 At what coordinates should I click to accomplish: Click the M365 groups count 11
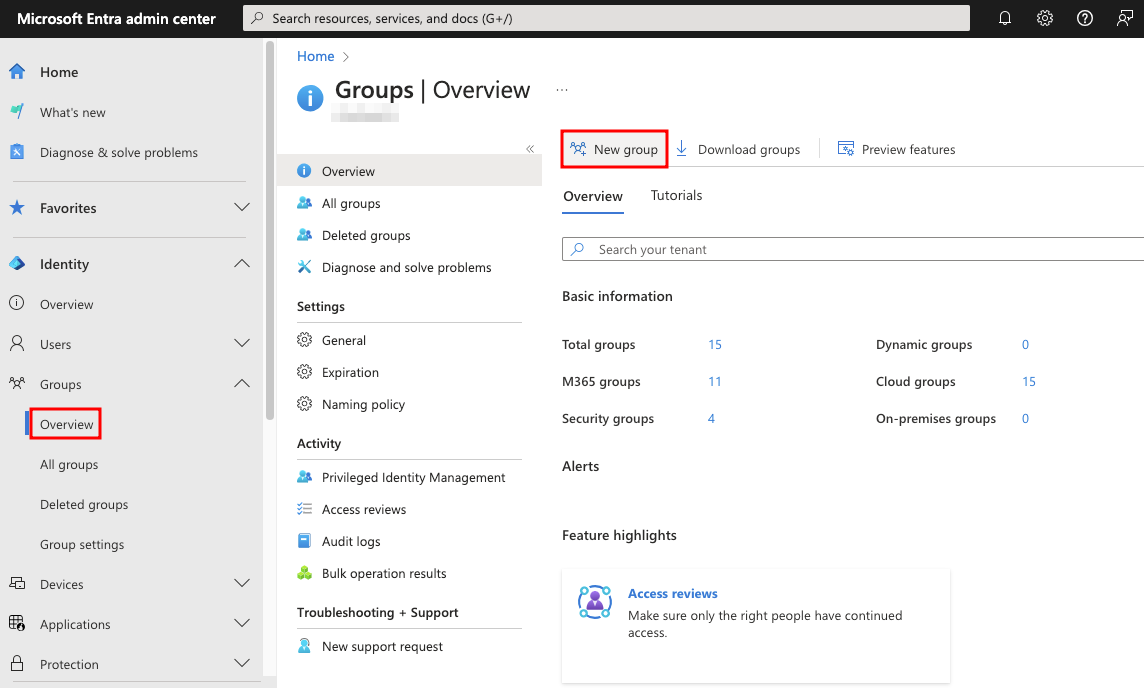(714, 382)
